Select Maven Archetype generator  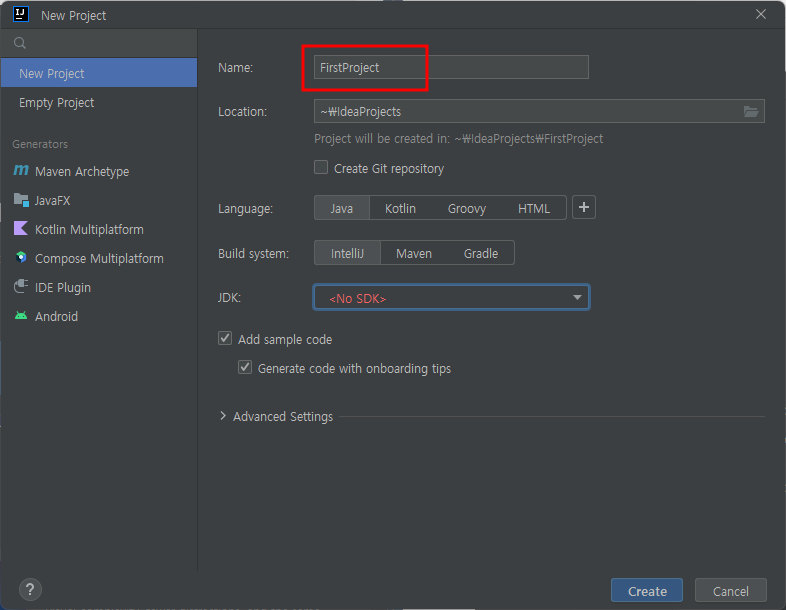click(99, 171)
